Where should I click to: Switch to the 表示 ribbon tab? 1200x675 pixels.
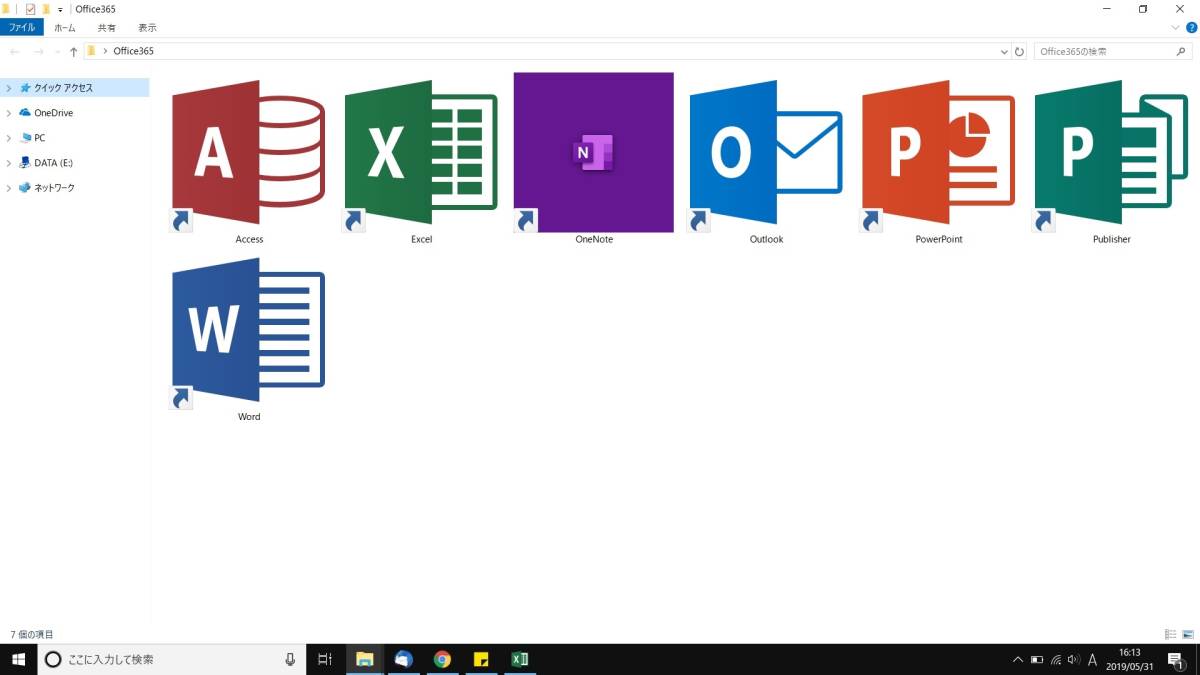pyautogui.click(x=147, y=28)
